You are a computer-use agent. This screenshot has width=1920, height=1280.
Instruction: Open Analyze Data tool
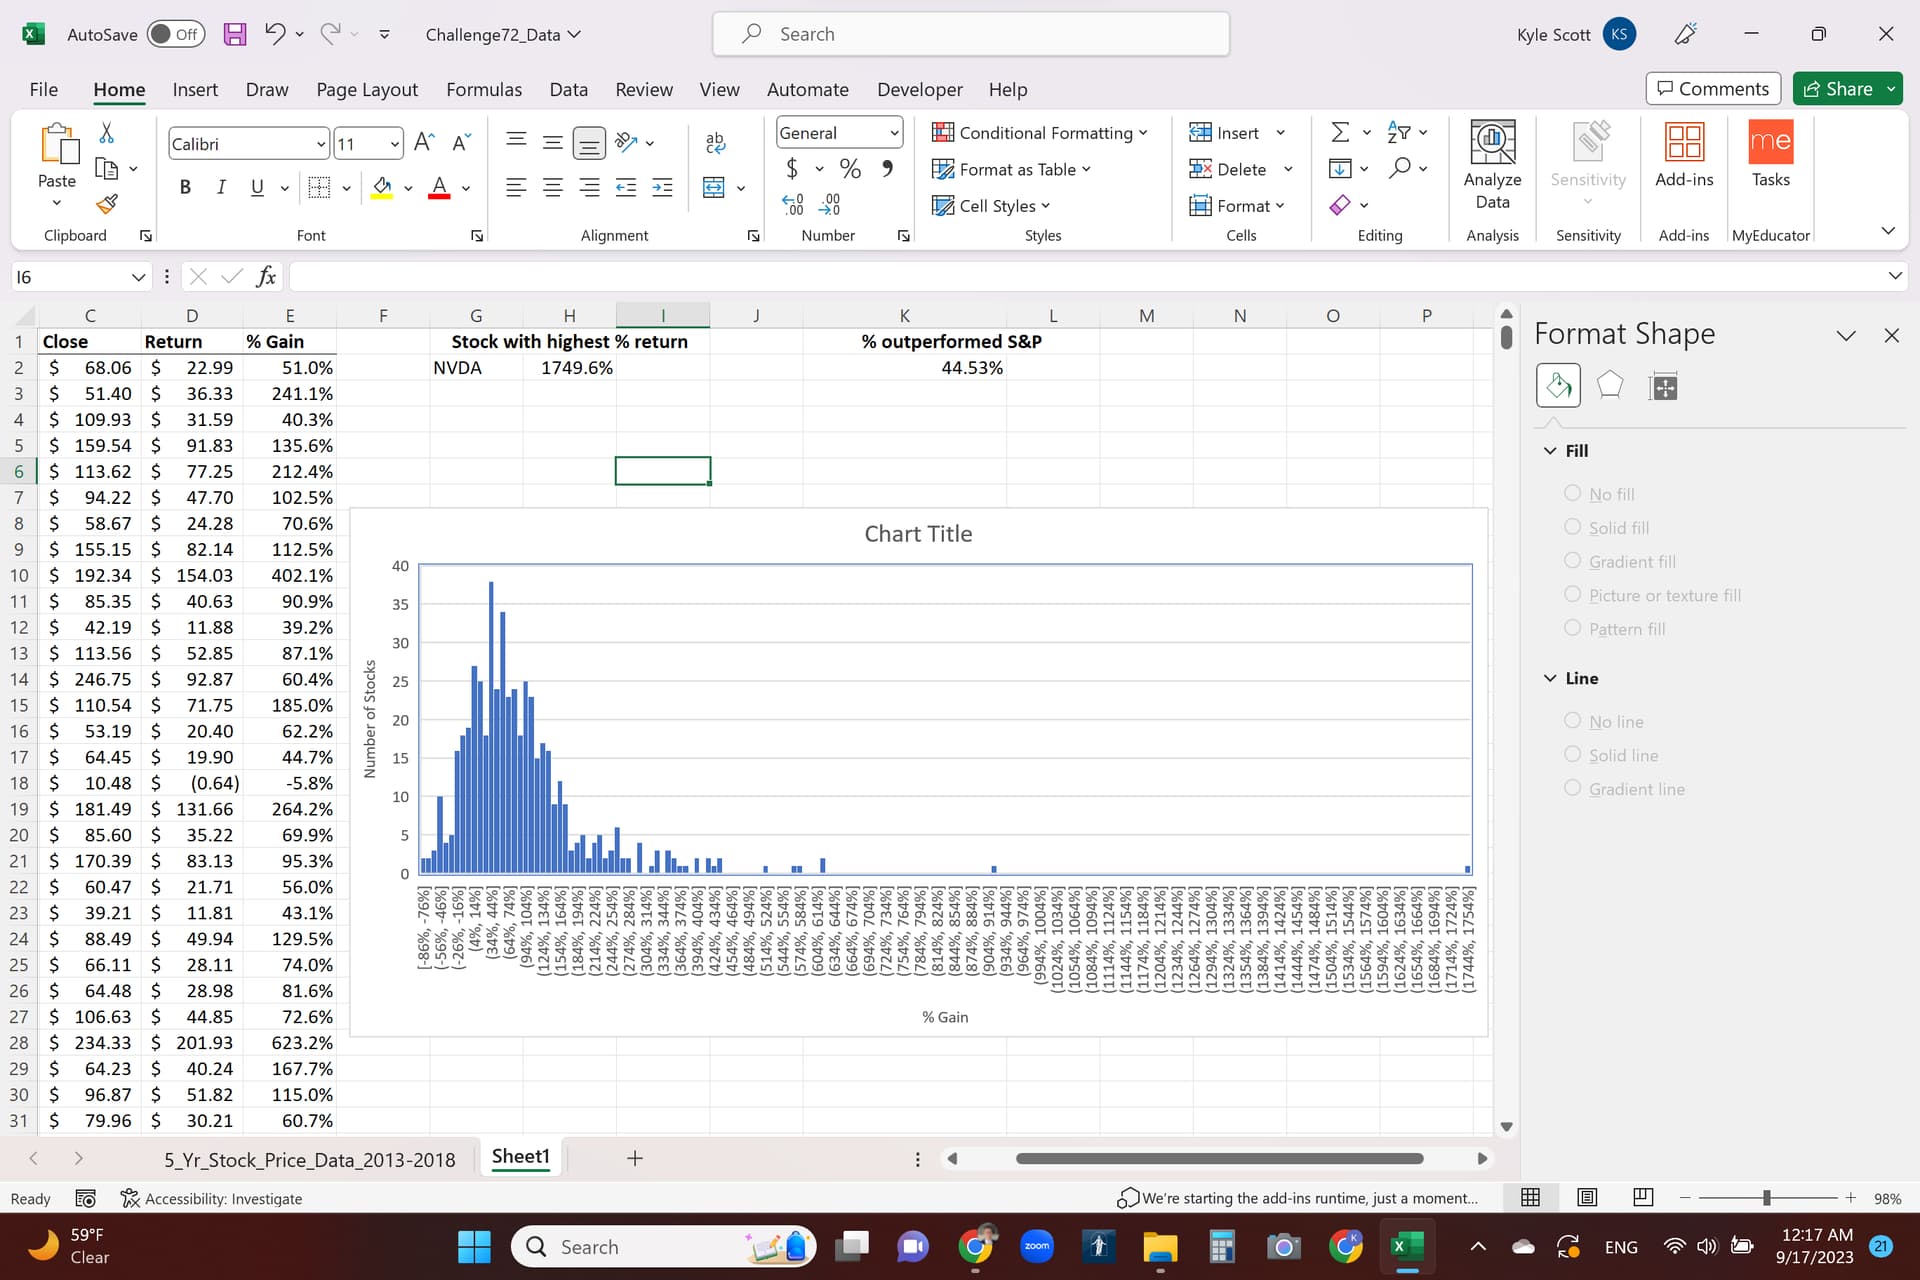point(1492,165)
